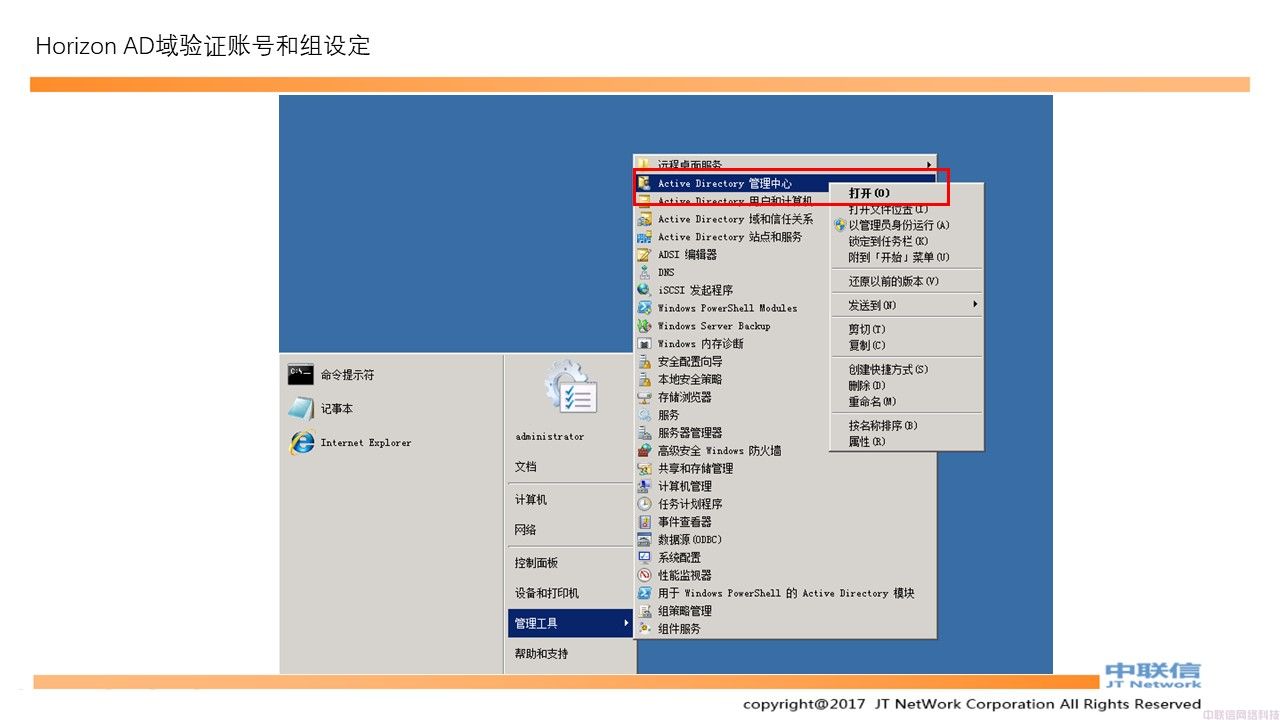Click the 管理工具 label in Start menu
1280x720 pixels.
pyautogui.click(x=536, y=624)
